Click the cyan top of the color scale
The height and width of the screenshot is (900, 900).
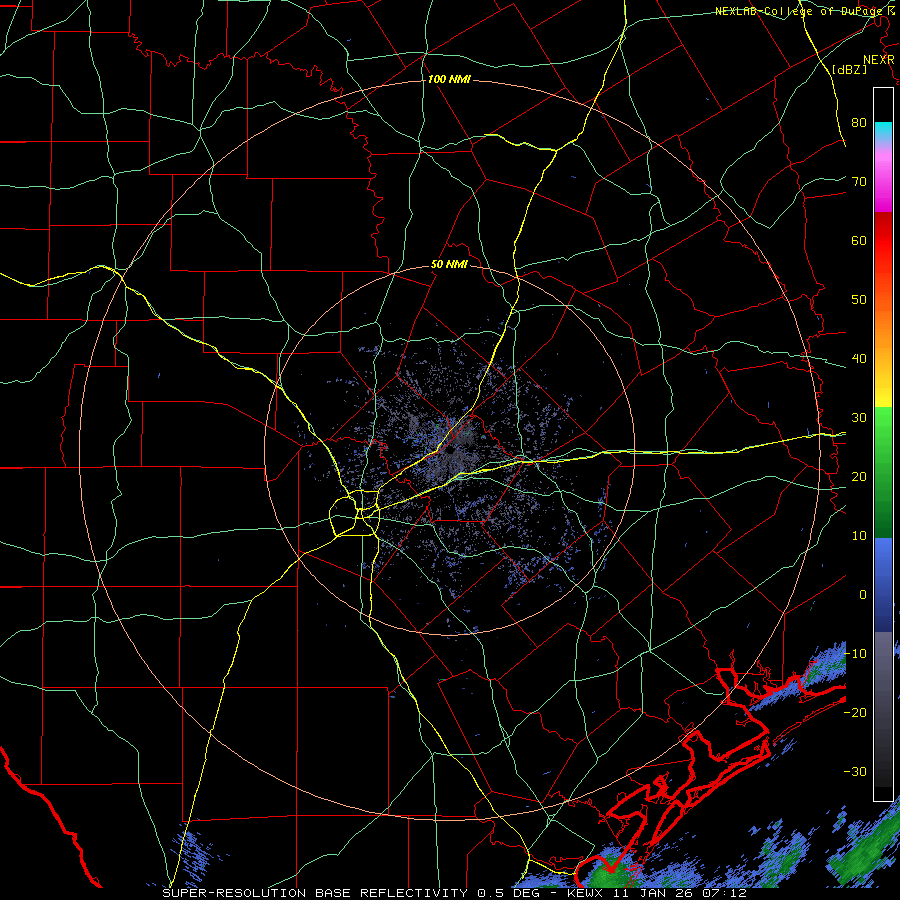click(x=883, y=131)
